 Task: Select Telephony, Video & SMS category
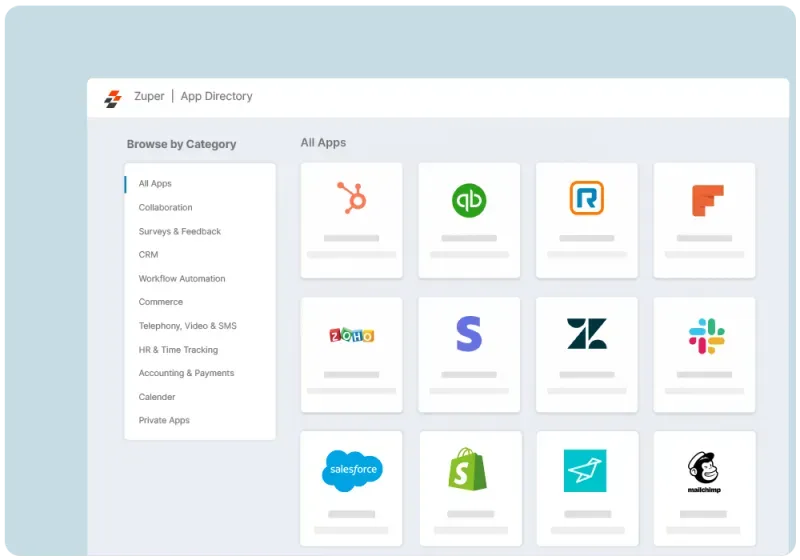pos(187,326)
